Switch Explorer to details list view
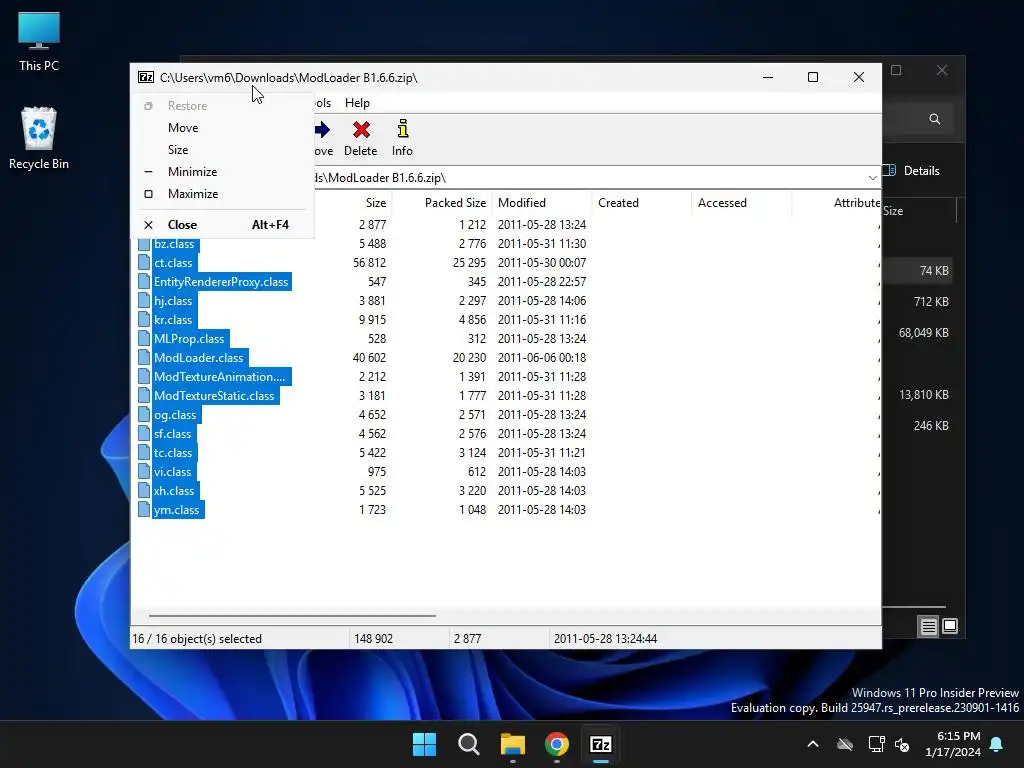Screen dimensions: 1024x768 coord(928,626)
